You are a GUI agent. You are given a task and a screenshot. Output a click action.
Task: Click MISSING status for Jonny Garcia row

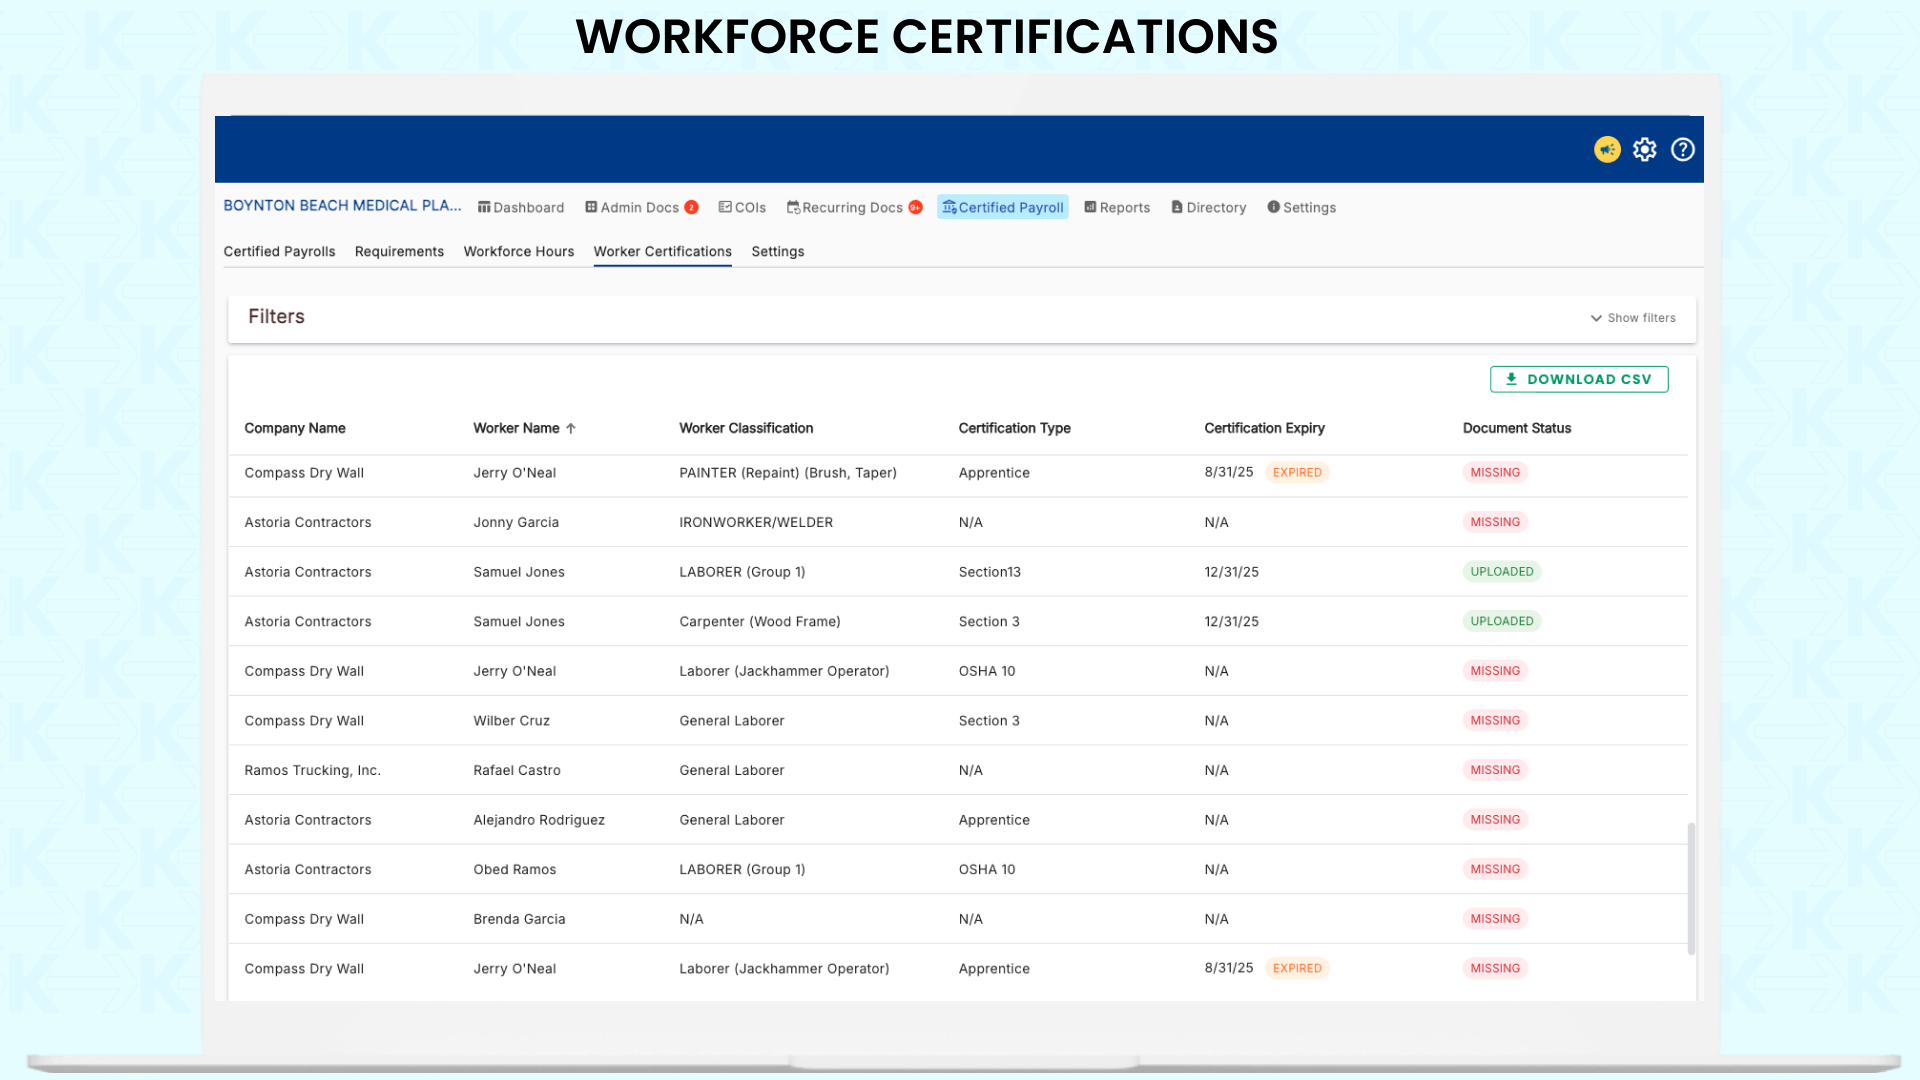coord(1495,522)
